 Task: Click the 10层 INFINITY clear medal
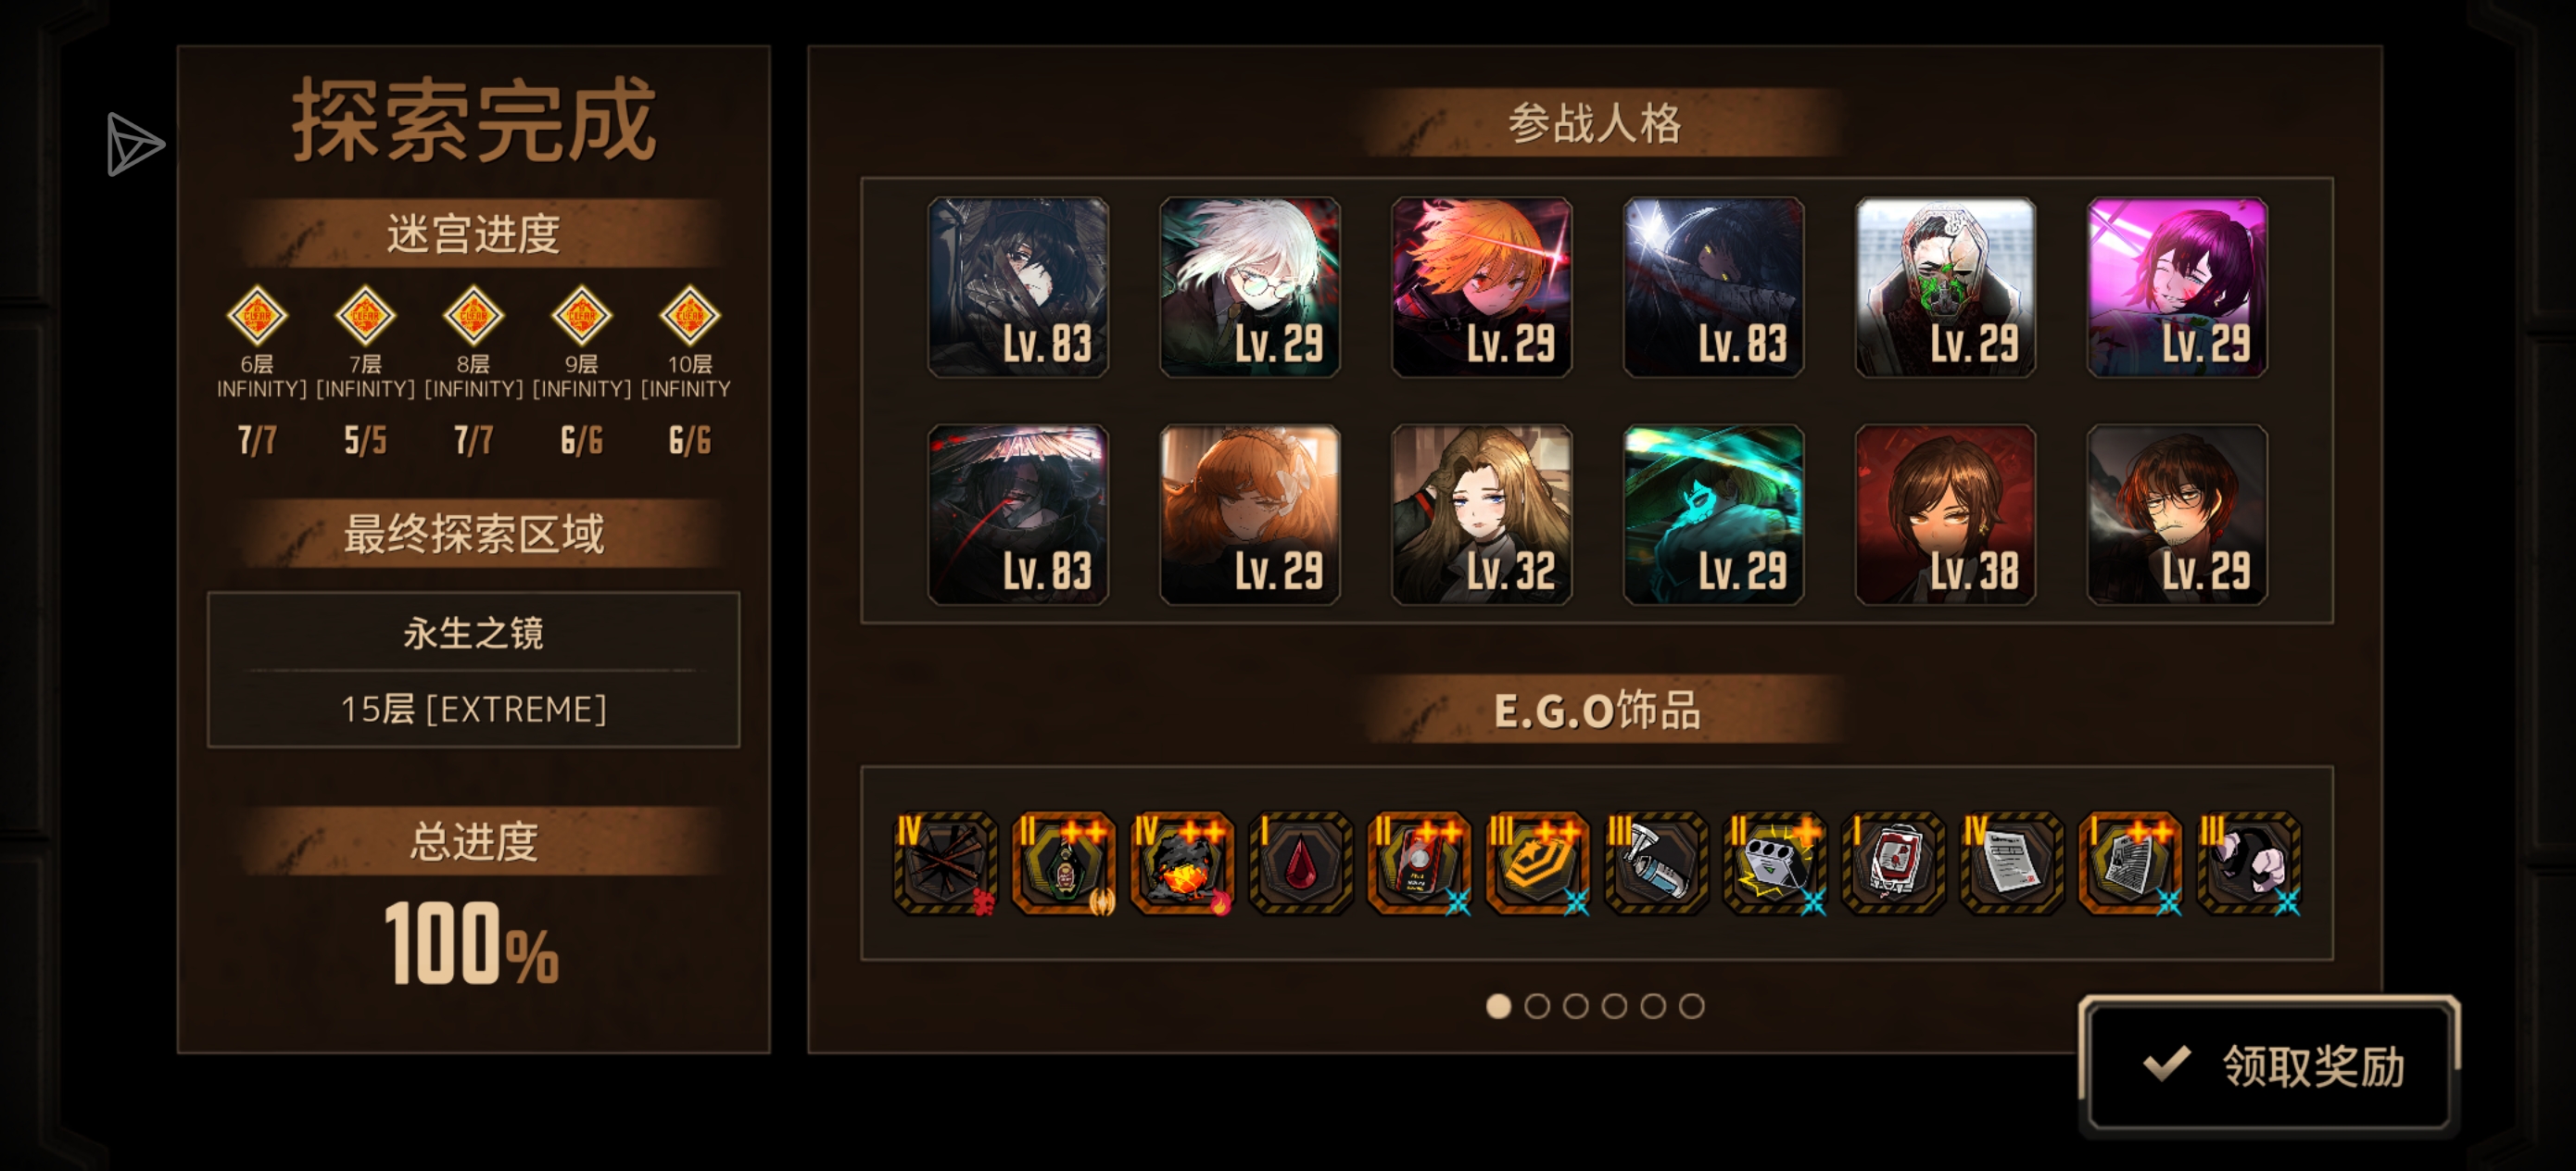(690, 316)
